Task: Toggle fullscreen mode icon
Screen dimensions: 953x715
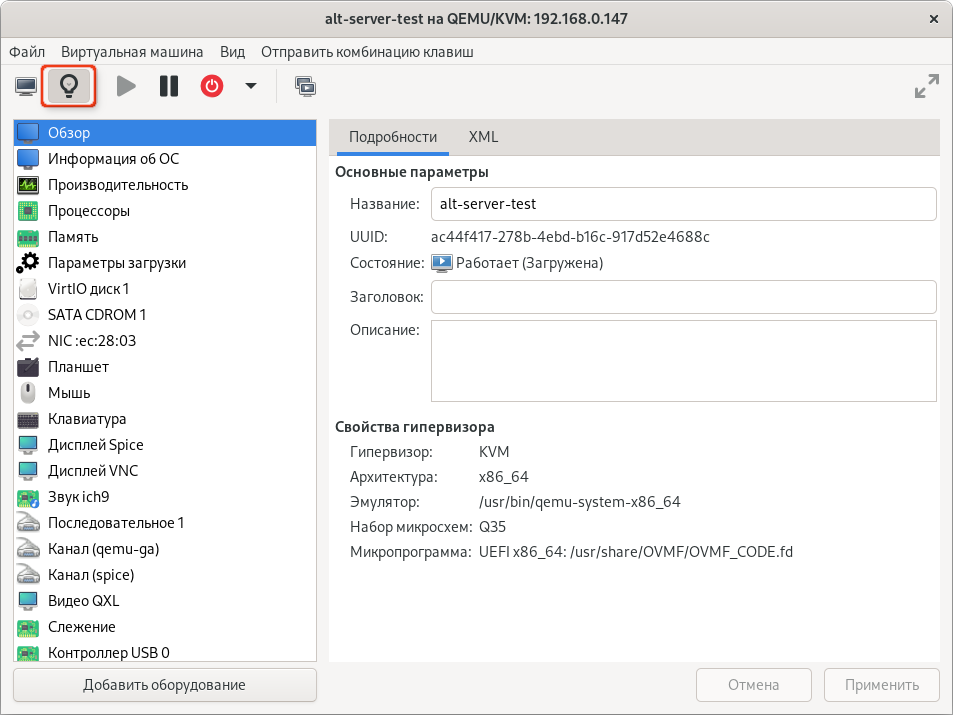Action: tap(926, 87)
